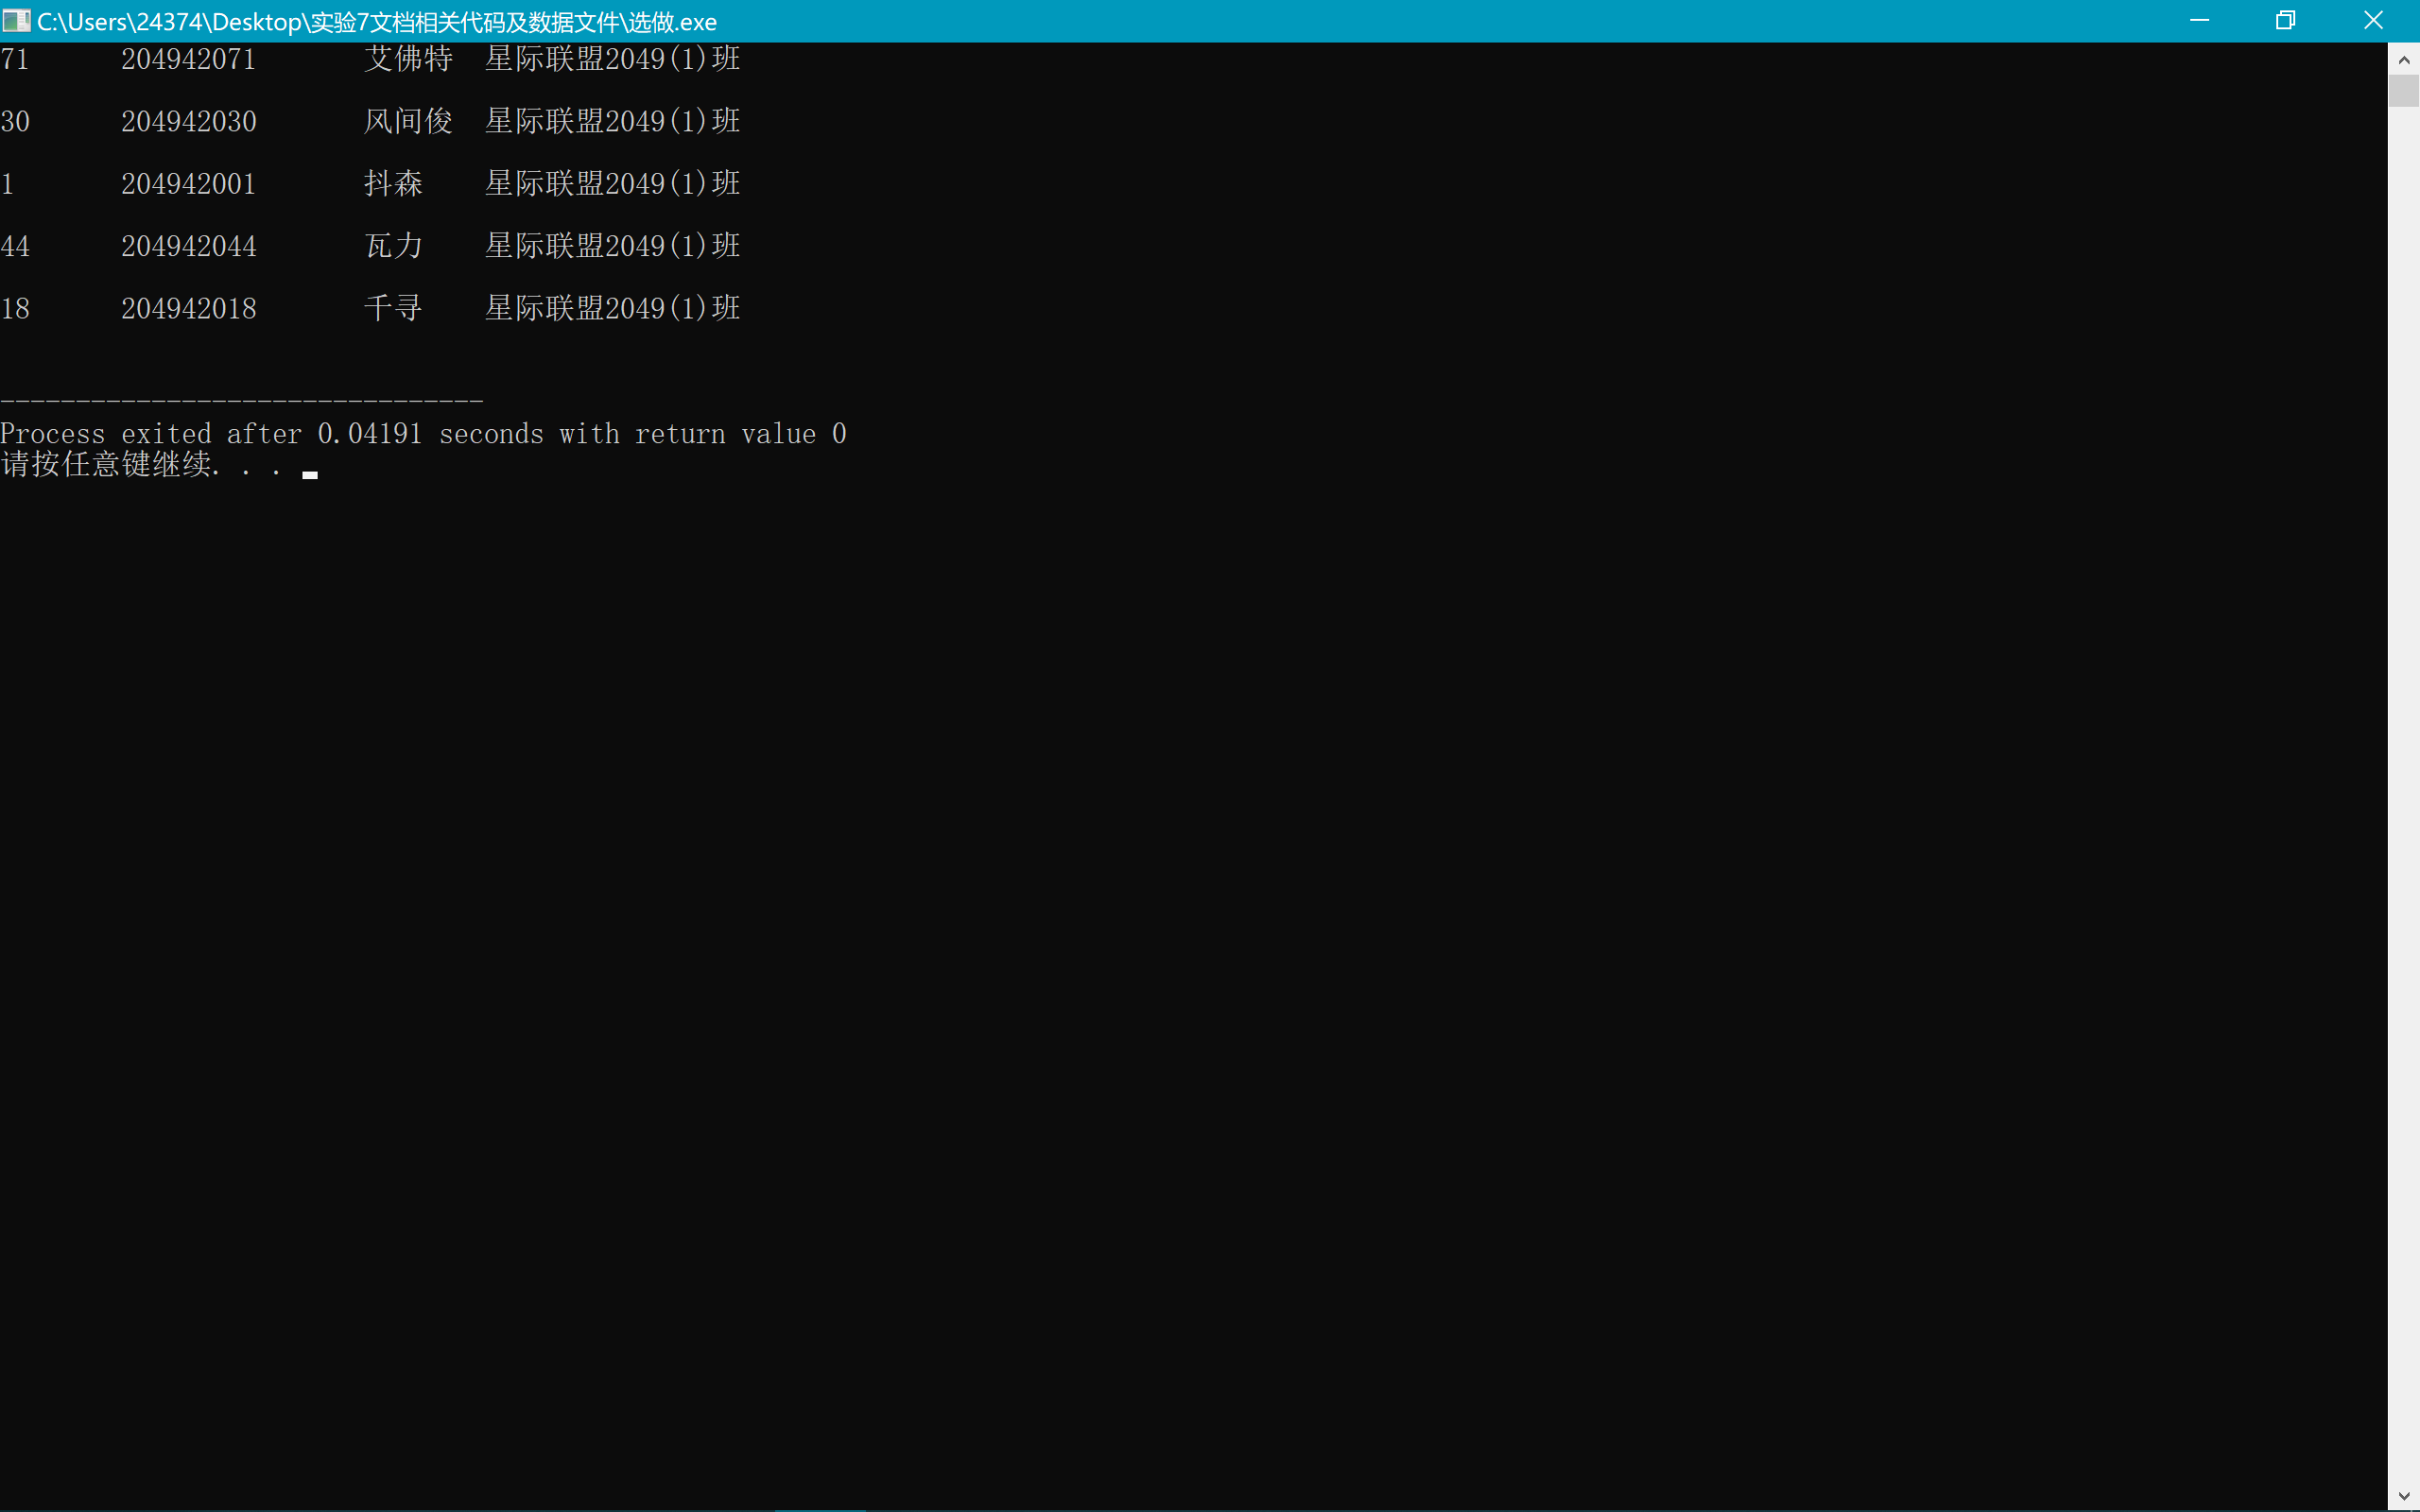Screen dimensions: 2420x1512
Task: Click the window title path text
Action: point(376,22)
